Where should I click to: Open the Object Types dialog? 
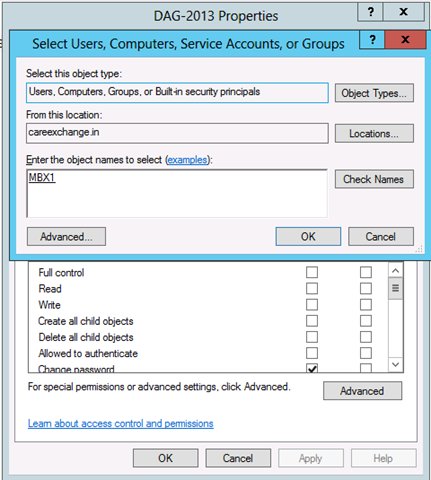point(374,93)
